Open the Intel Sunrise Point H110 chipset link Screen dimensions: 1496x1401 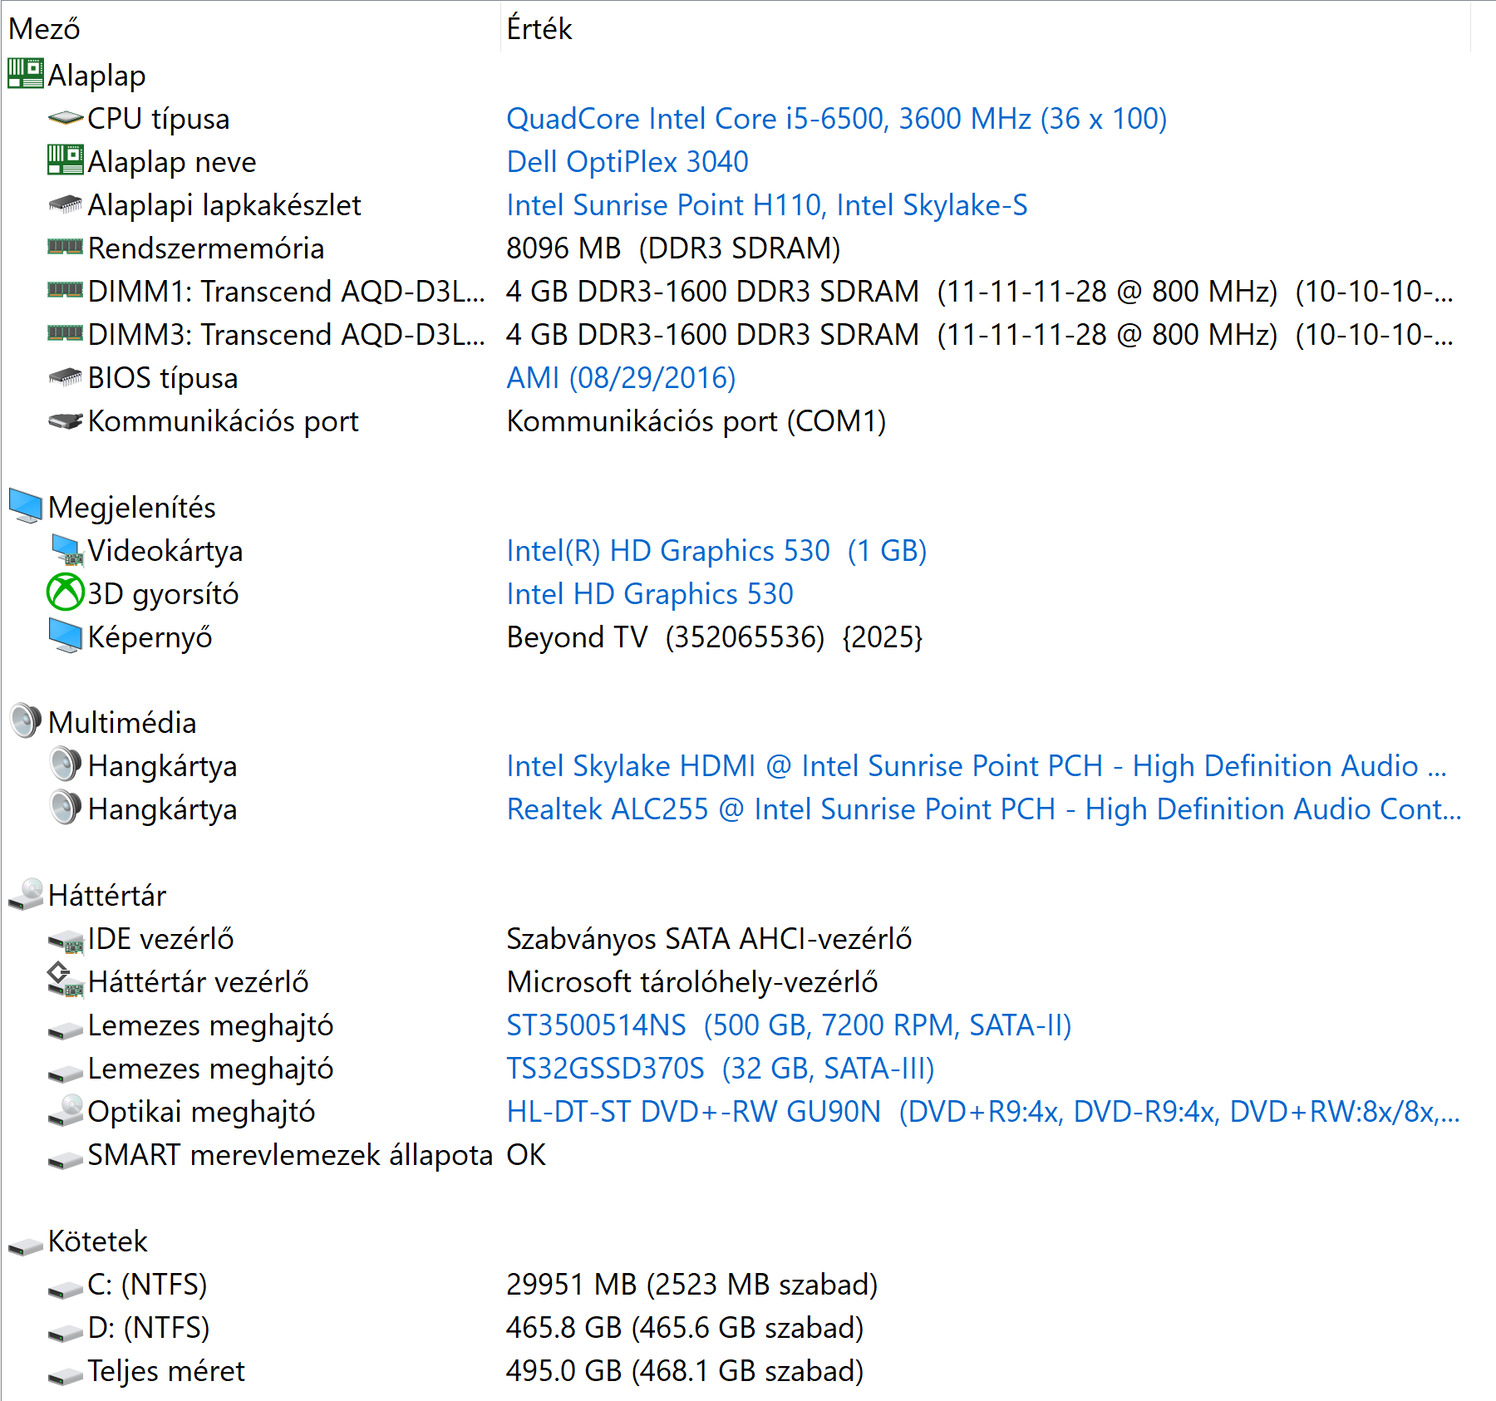click(766, 204)
